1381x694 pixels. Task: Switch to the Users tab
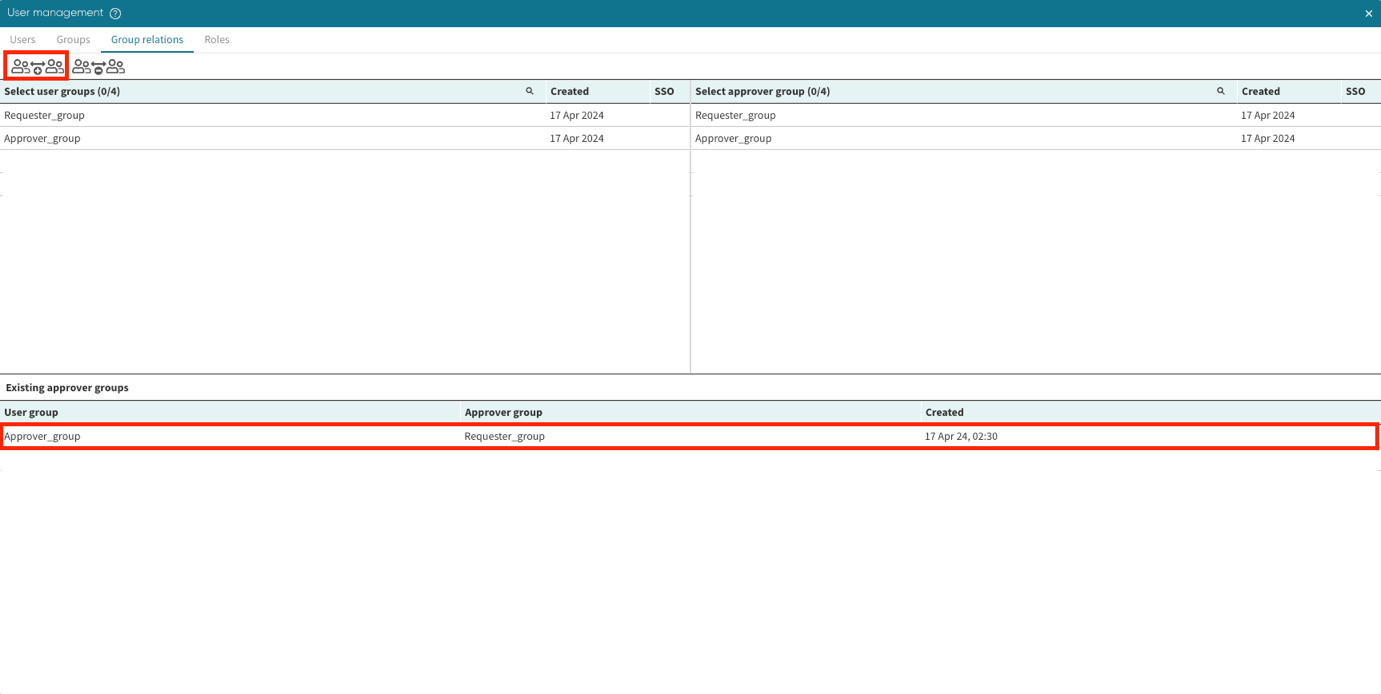[23, 40]
